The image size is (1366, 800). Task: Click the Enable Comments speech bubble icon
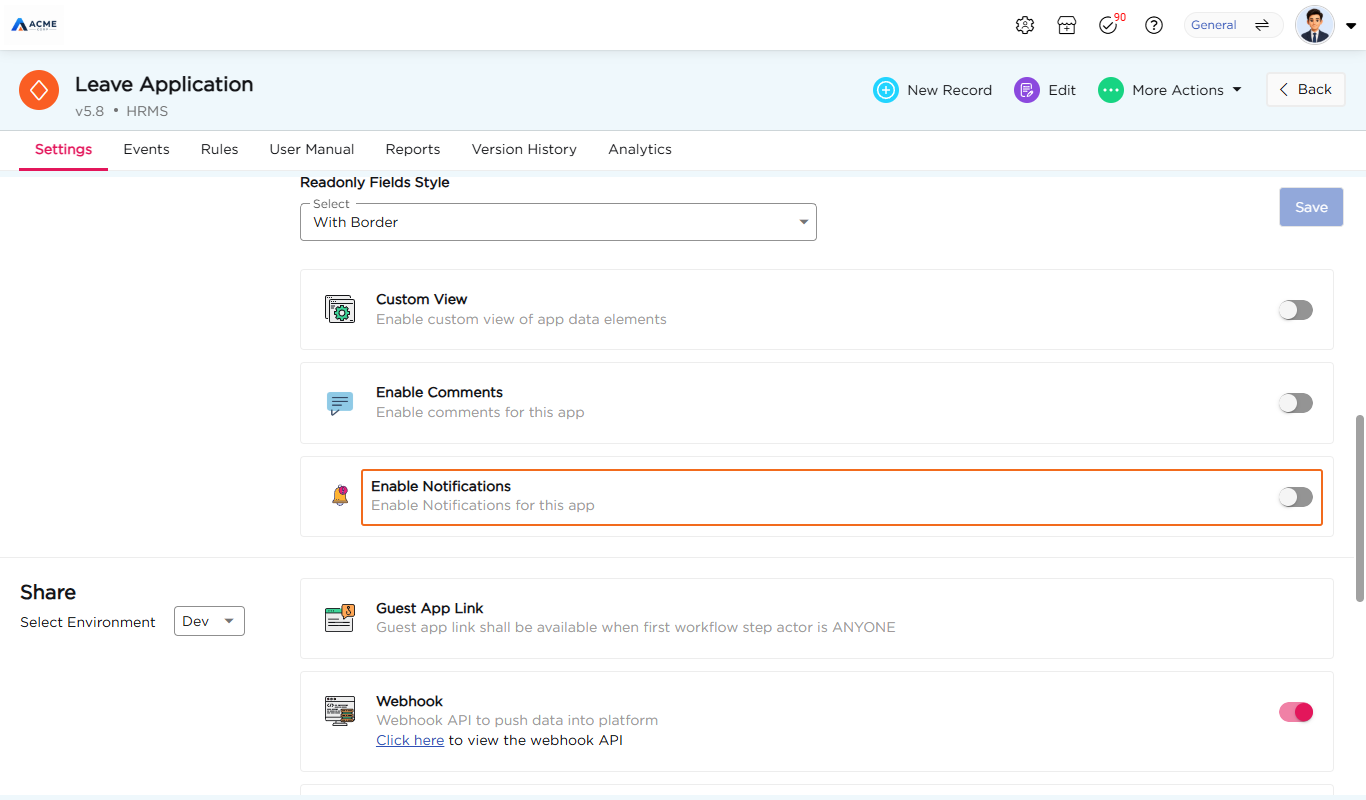tap(340, 403)
